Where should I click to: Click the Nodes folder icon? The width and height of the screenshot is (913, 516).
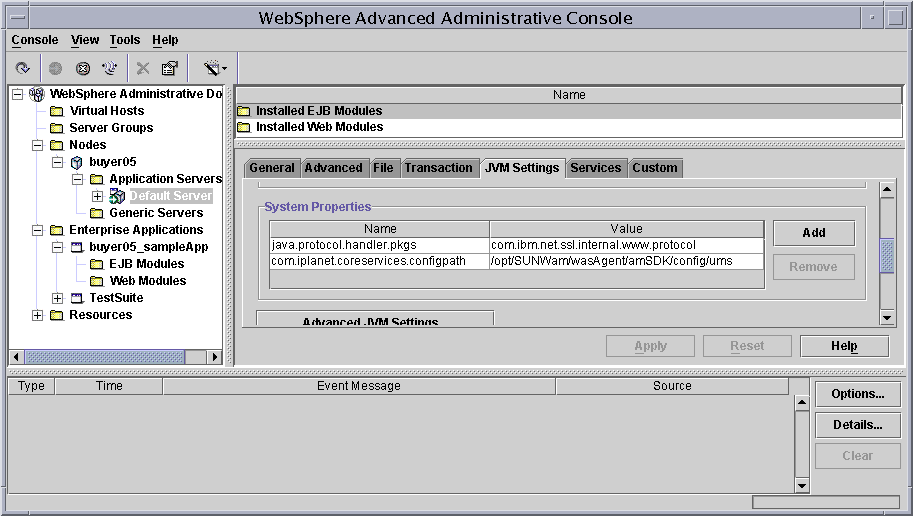56,145
